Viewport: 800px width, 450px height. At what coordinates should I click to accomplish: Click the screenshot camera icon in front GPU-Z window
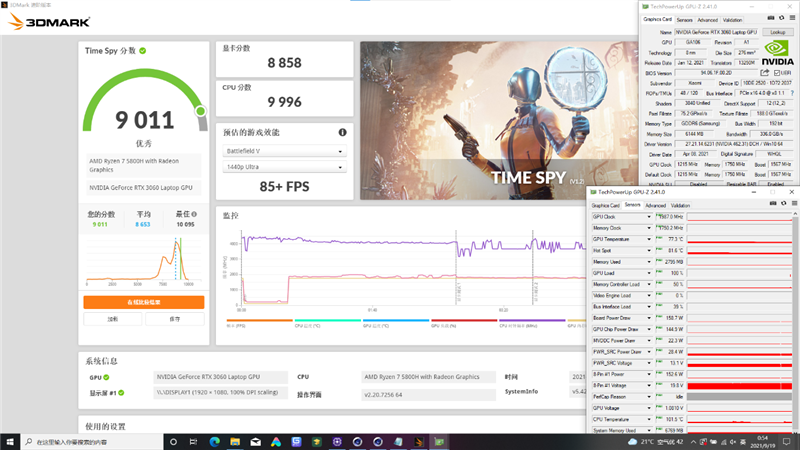[x=773, y=203]
